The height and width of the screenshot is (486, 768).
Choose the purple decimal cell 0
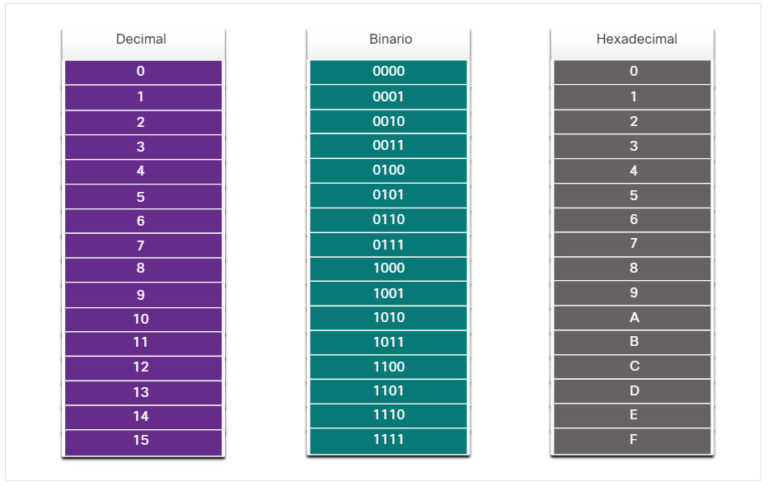coord(142,72)
